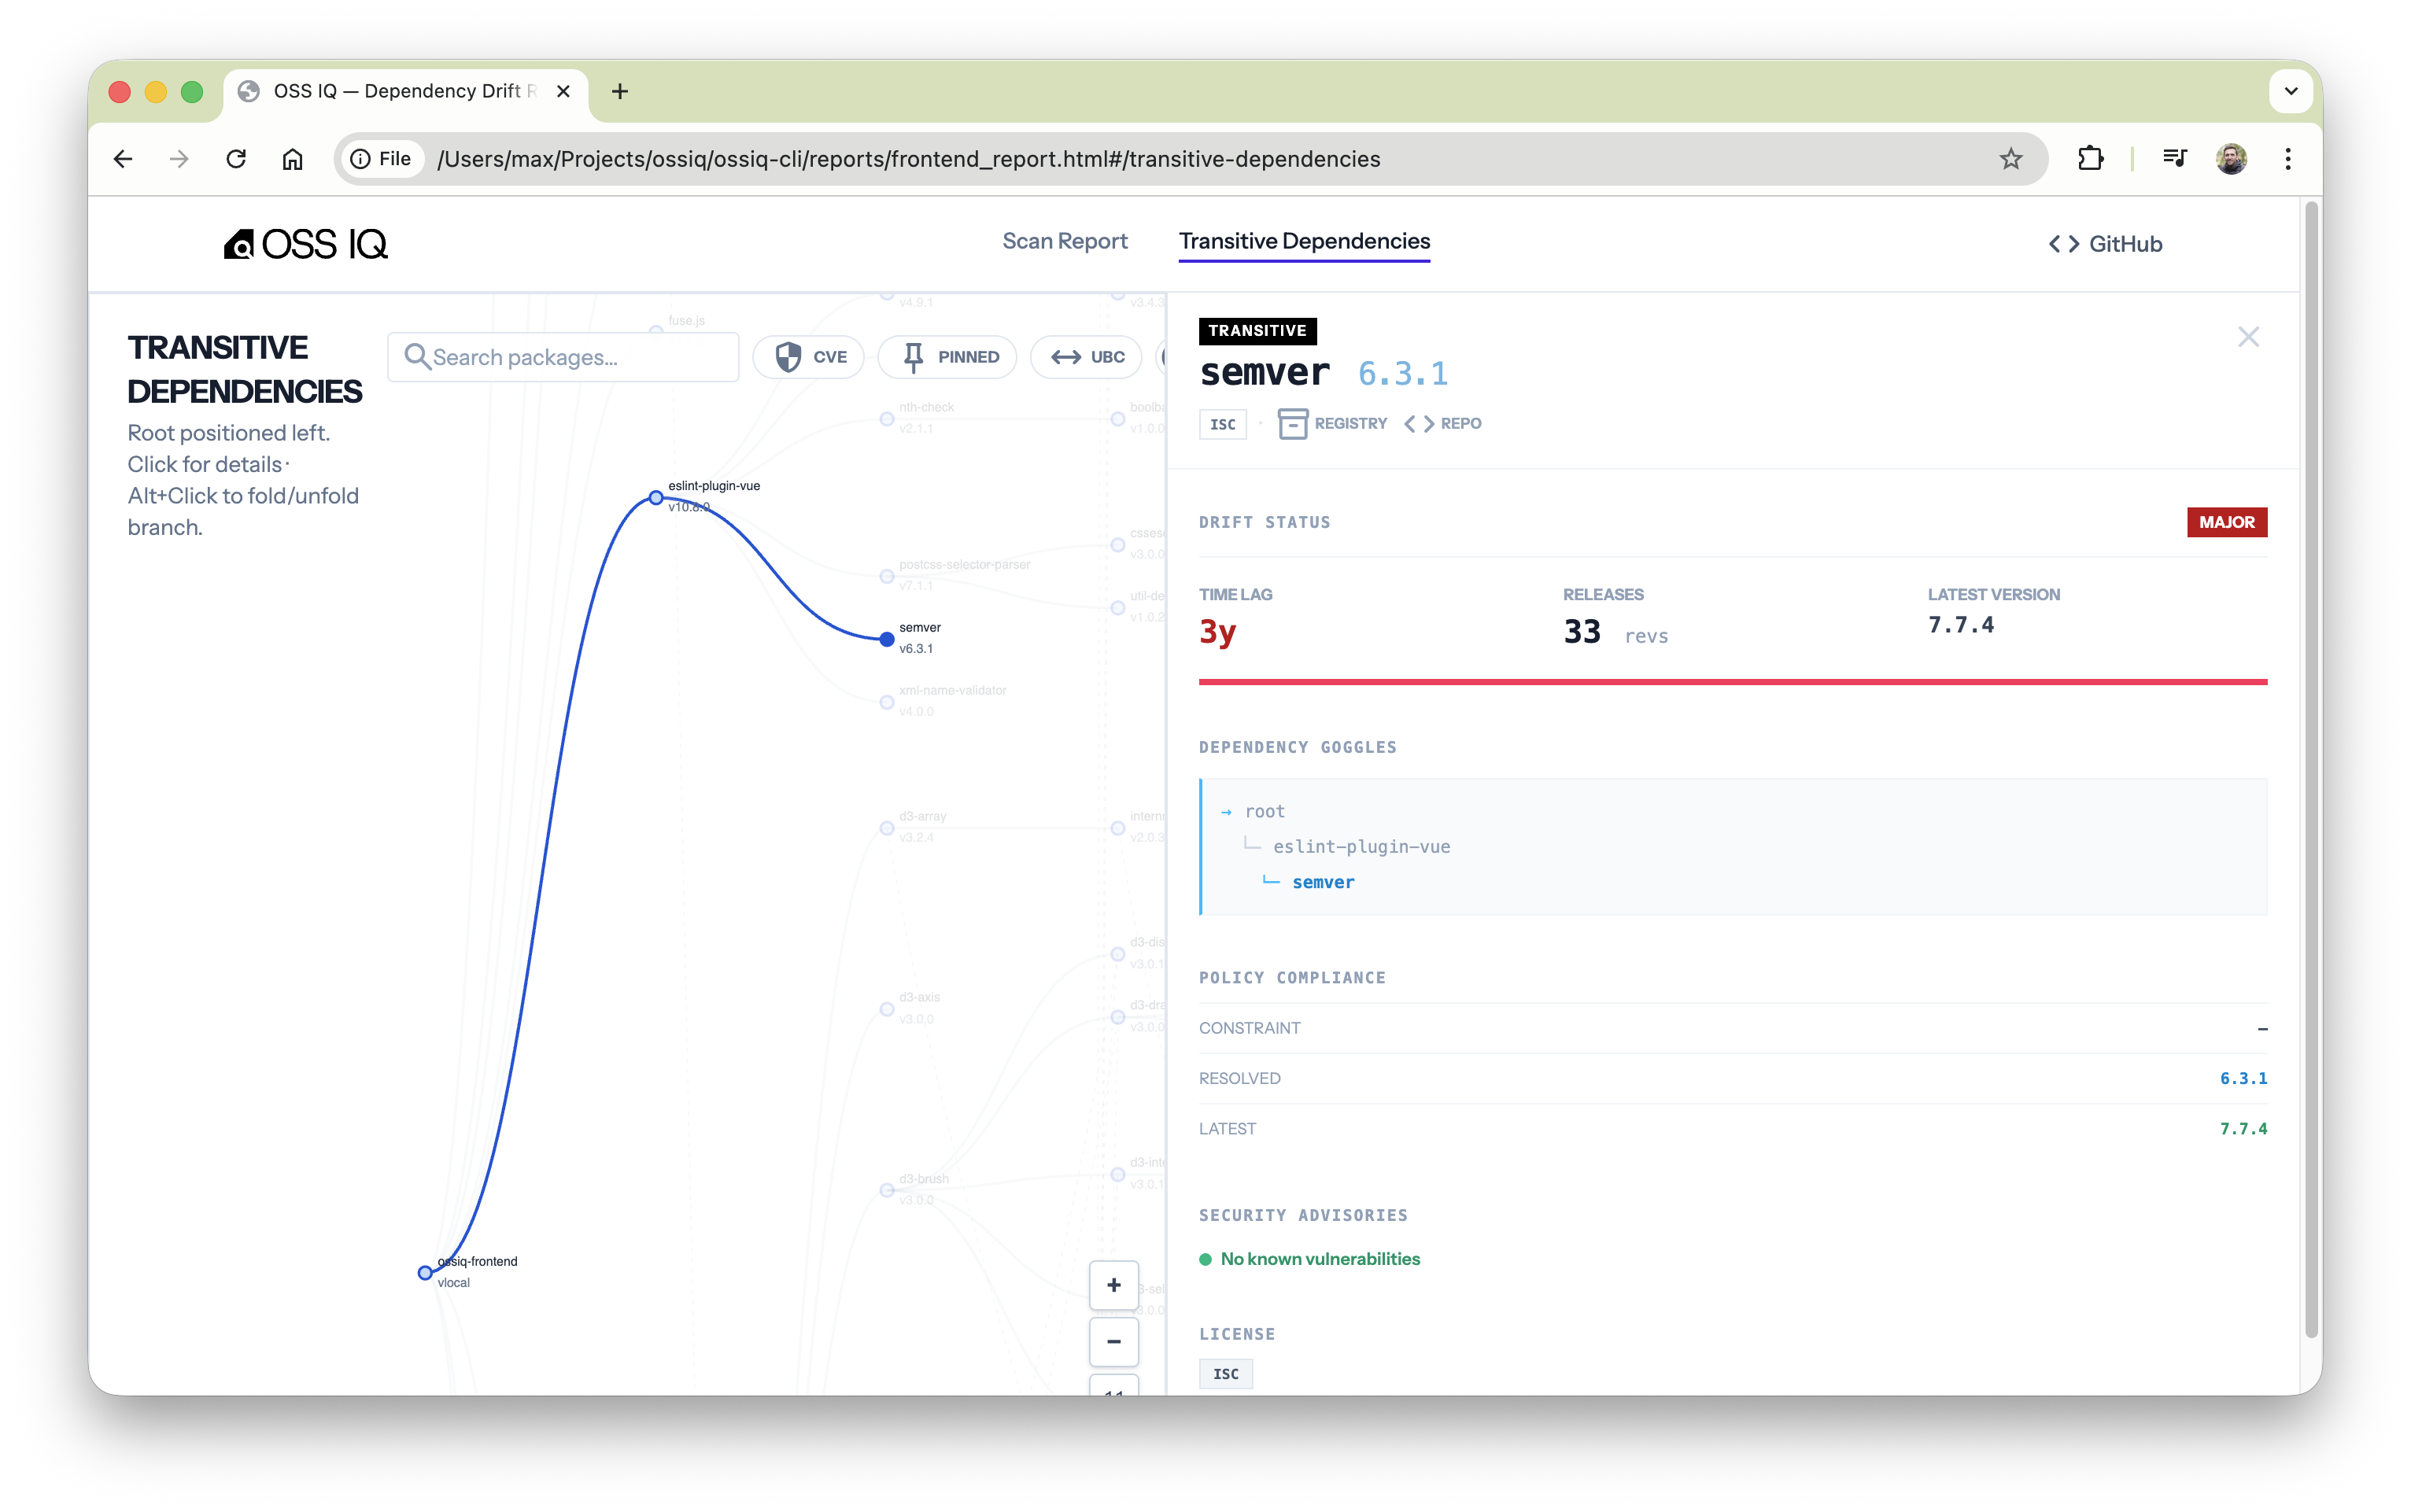Click the double-arrow icon in the UBC filter
This screenshot has width=2411, height=1512.
1067,357
